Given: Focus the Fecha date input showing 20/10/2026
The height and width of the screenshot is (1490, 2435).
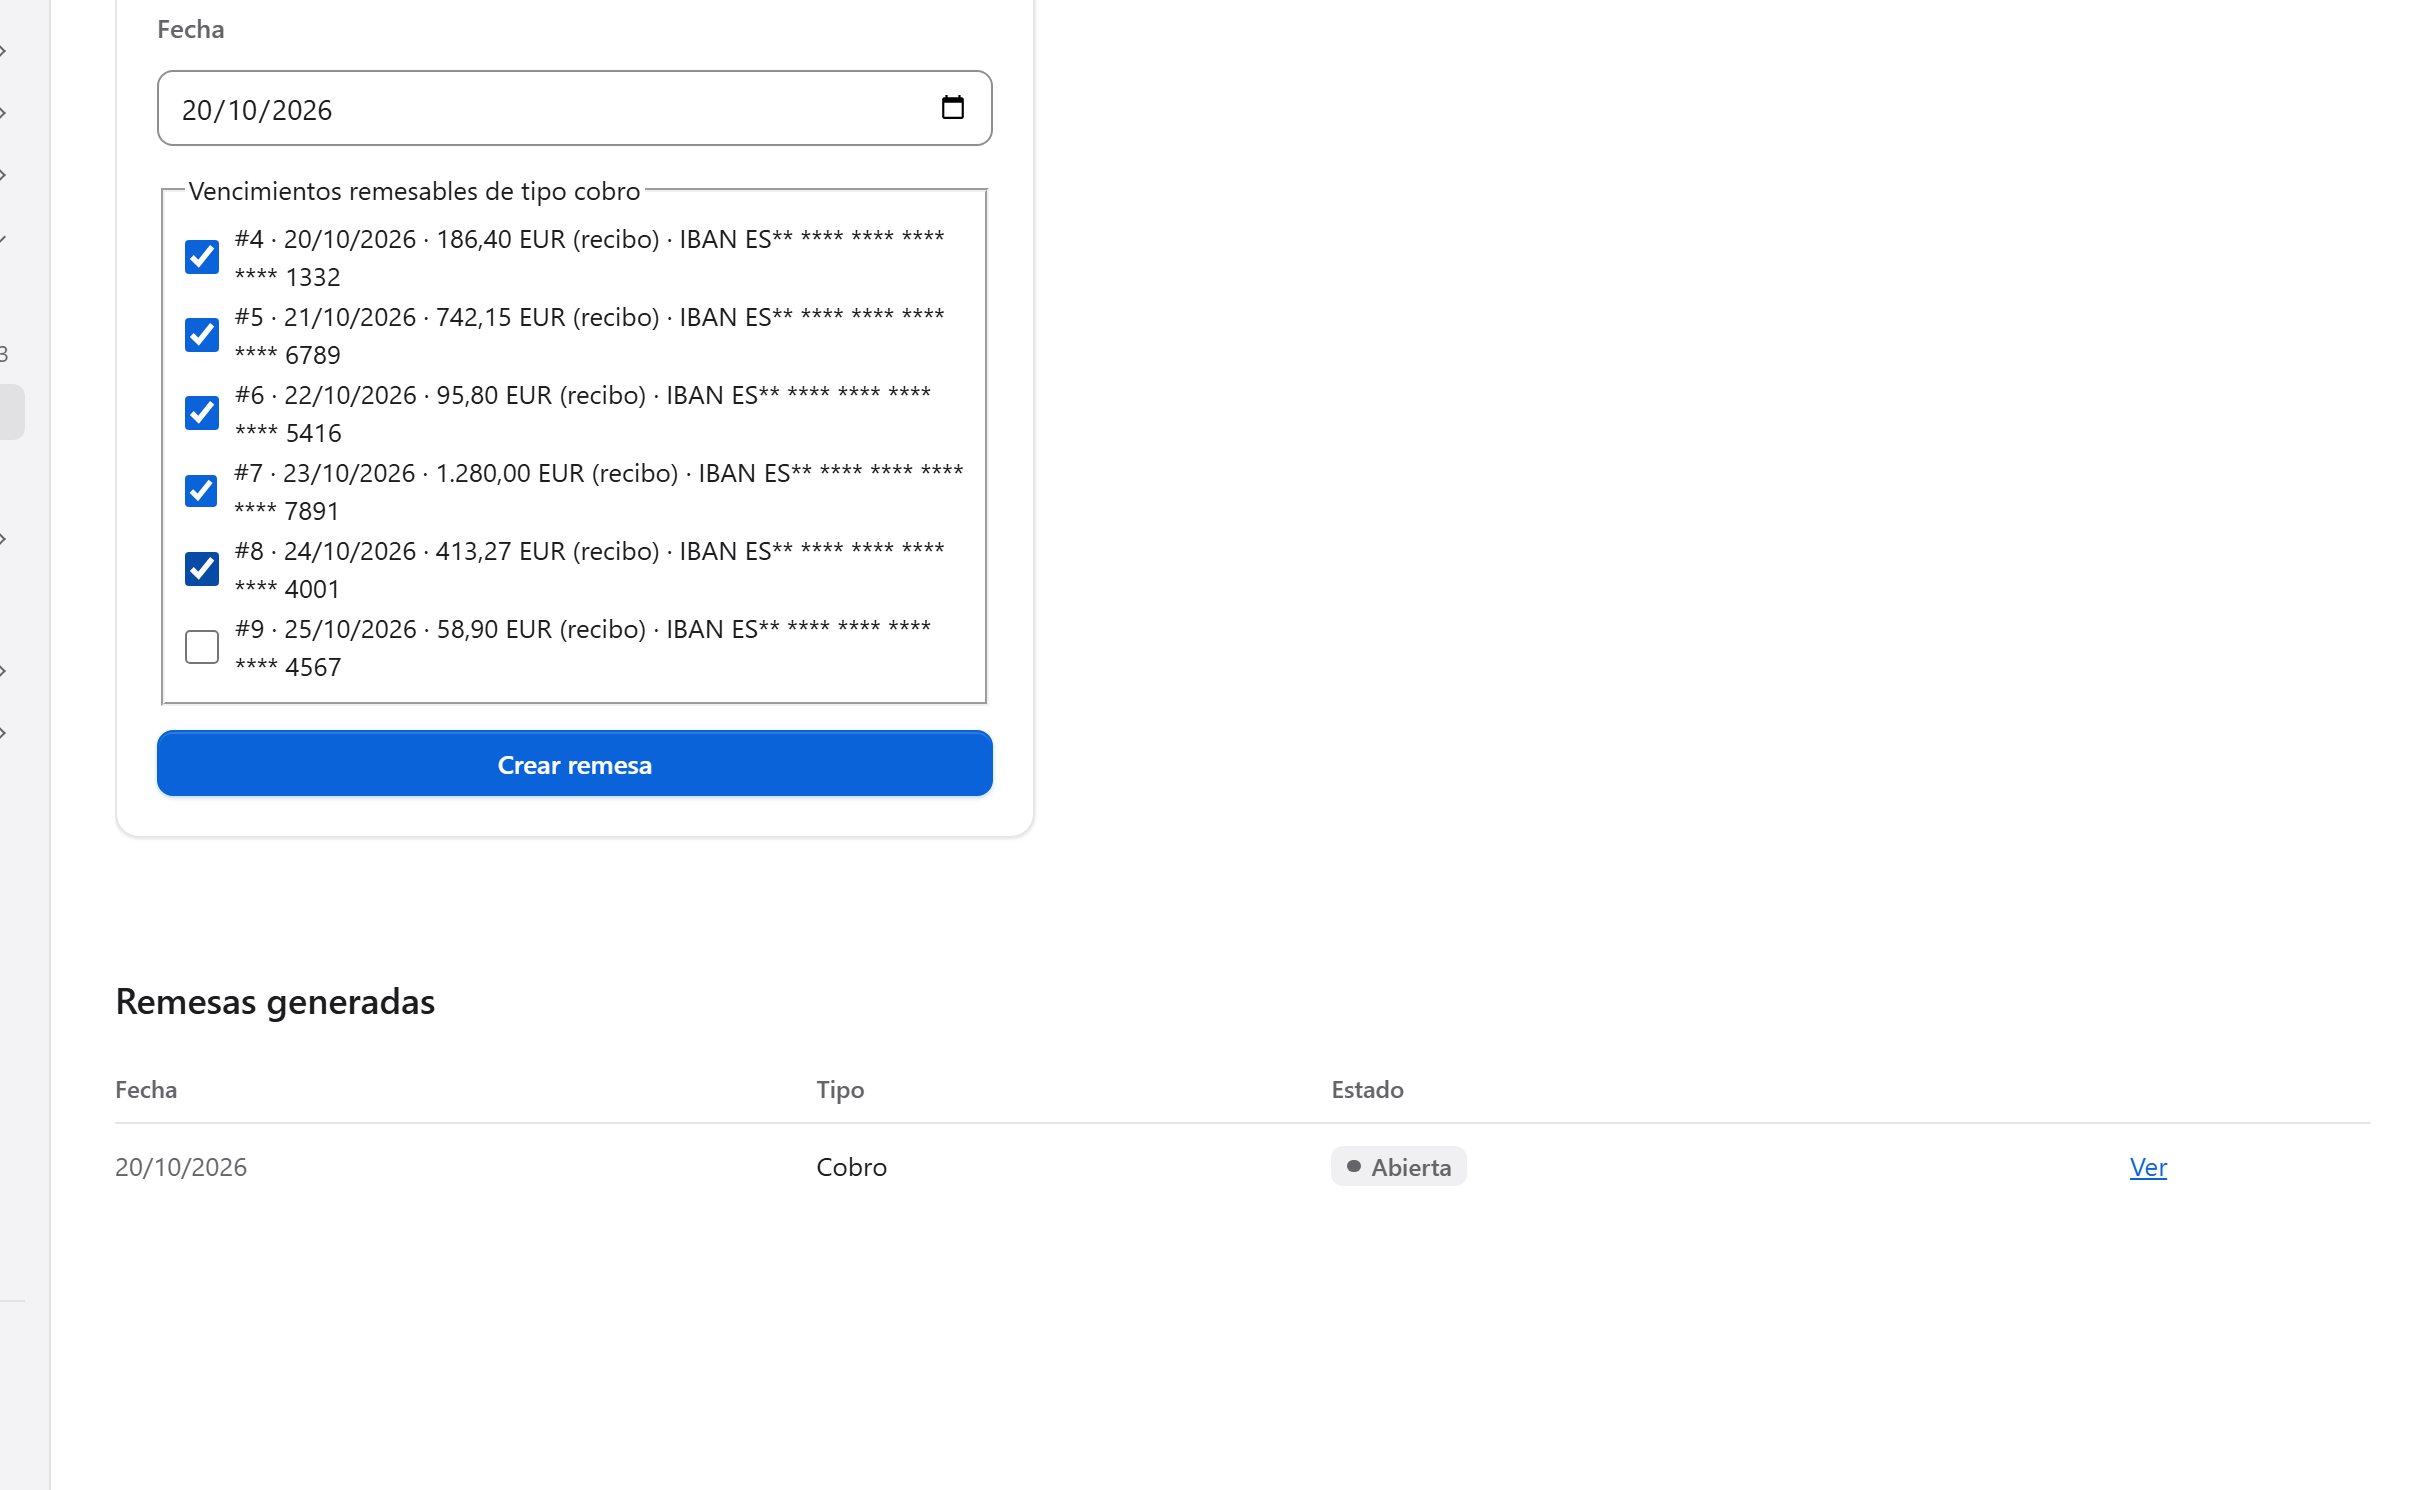Looking at the screenshot, I should [574, 108].
